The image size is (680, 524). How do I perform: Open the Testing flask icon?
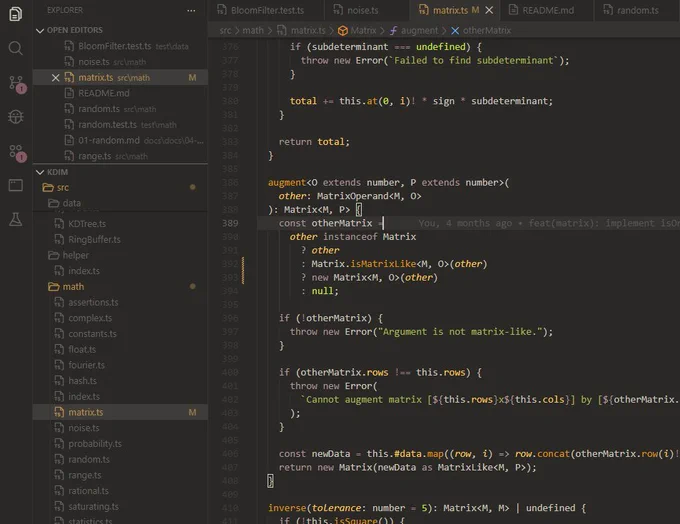coord(16,219)
